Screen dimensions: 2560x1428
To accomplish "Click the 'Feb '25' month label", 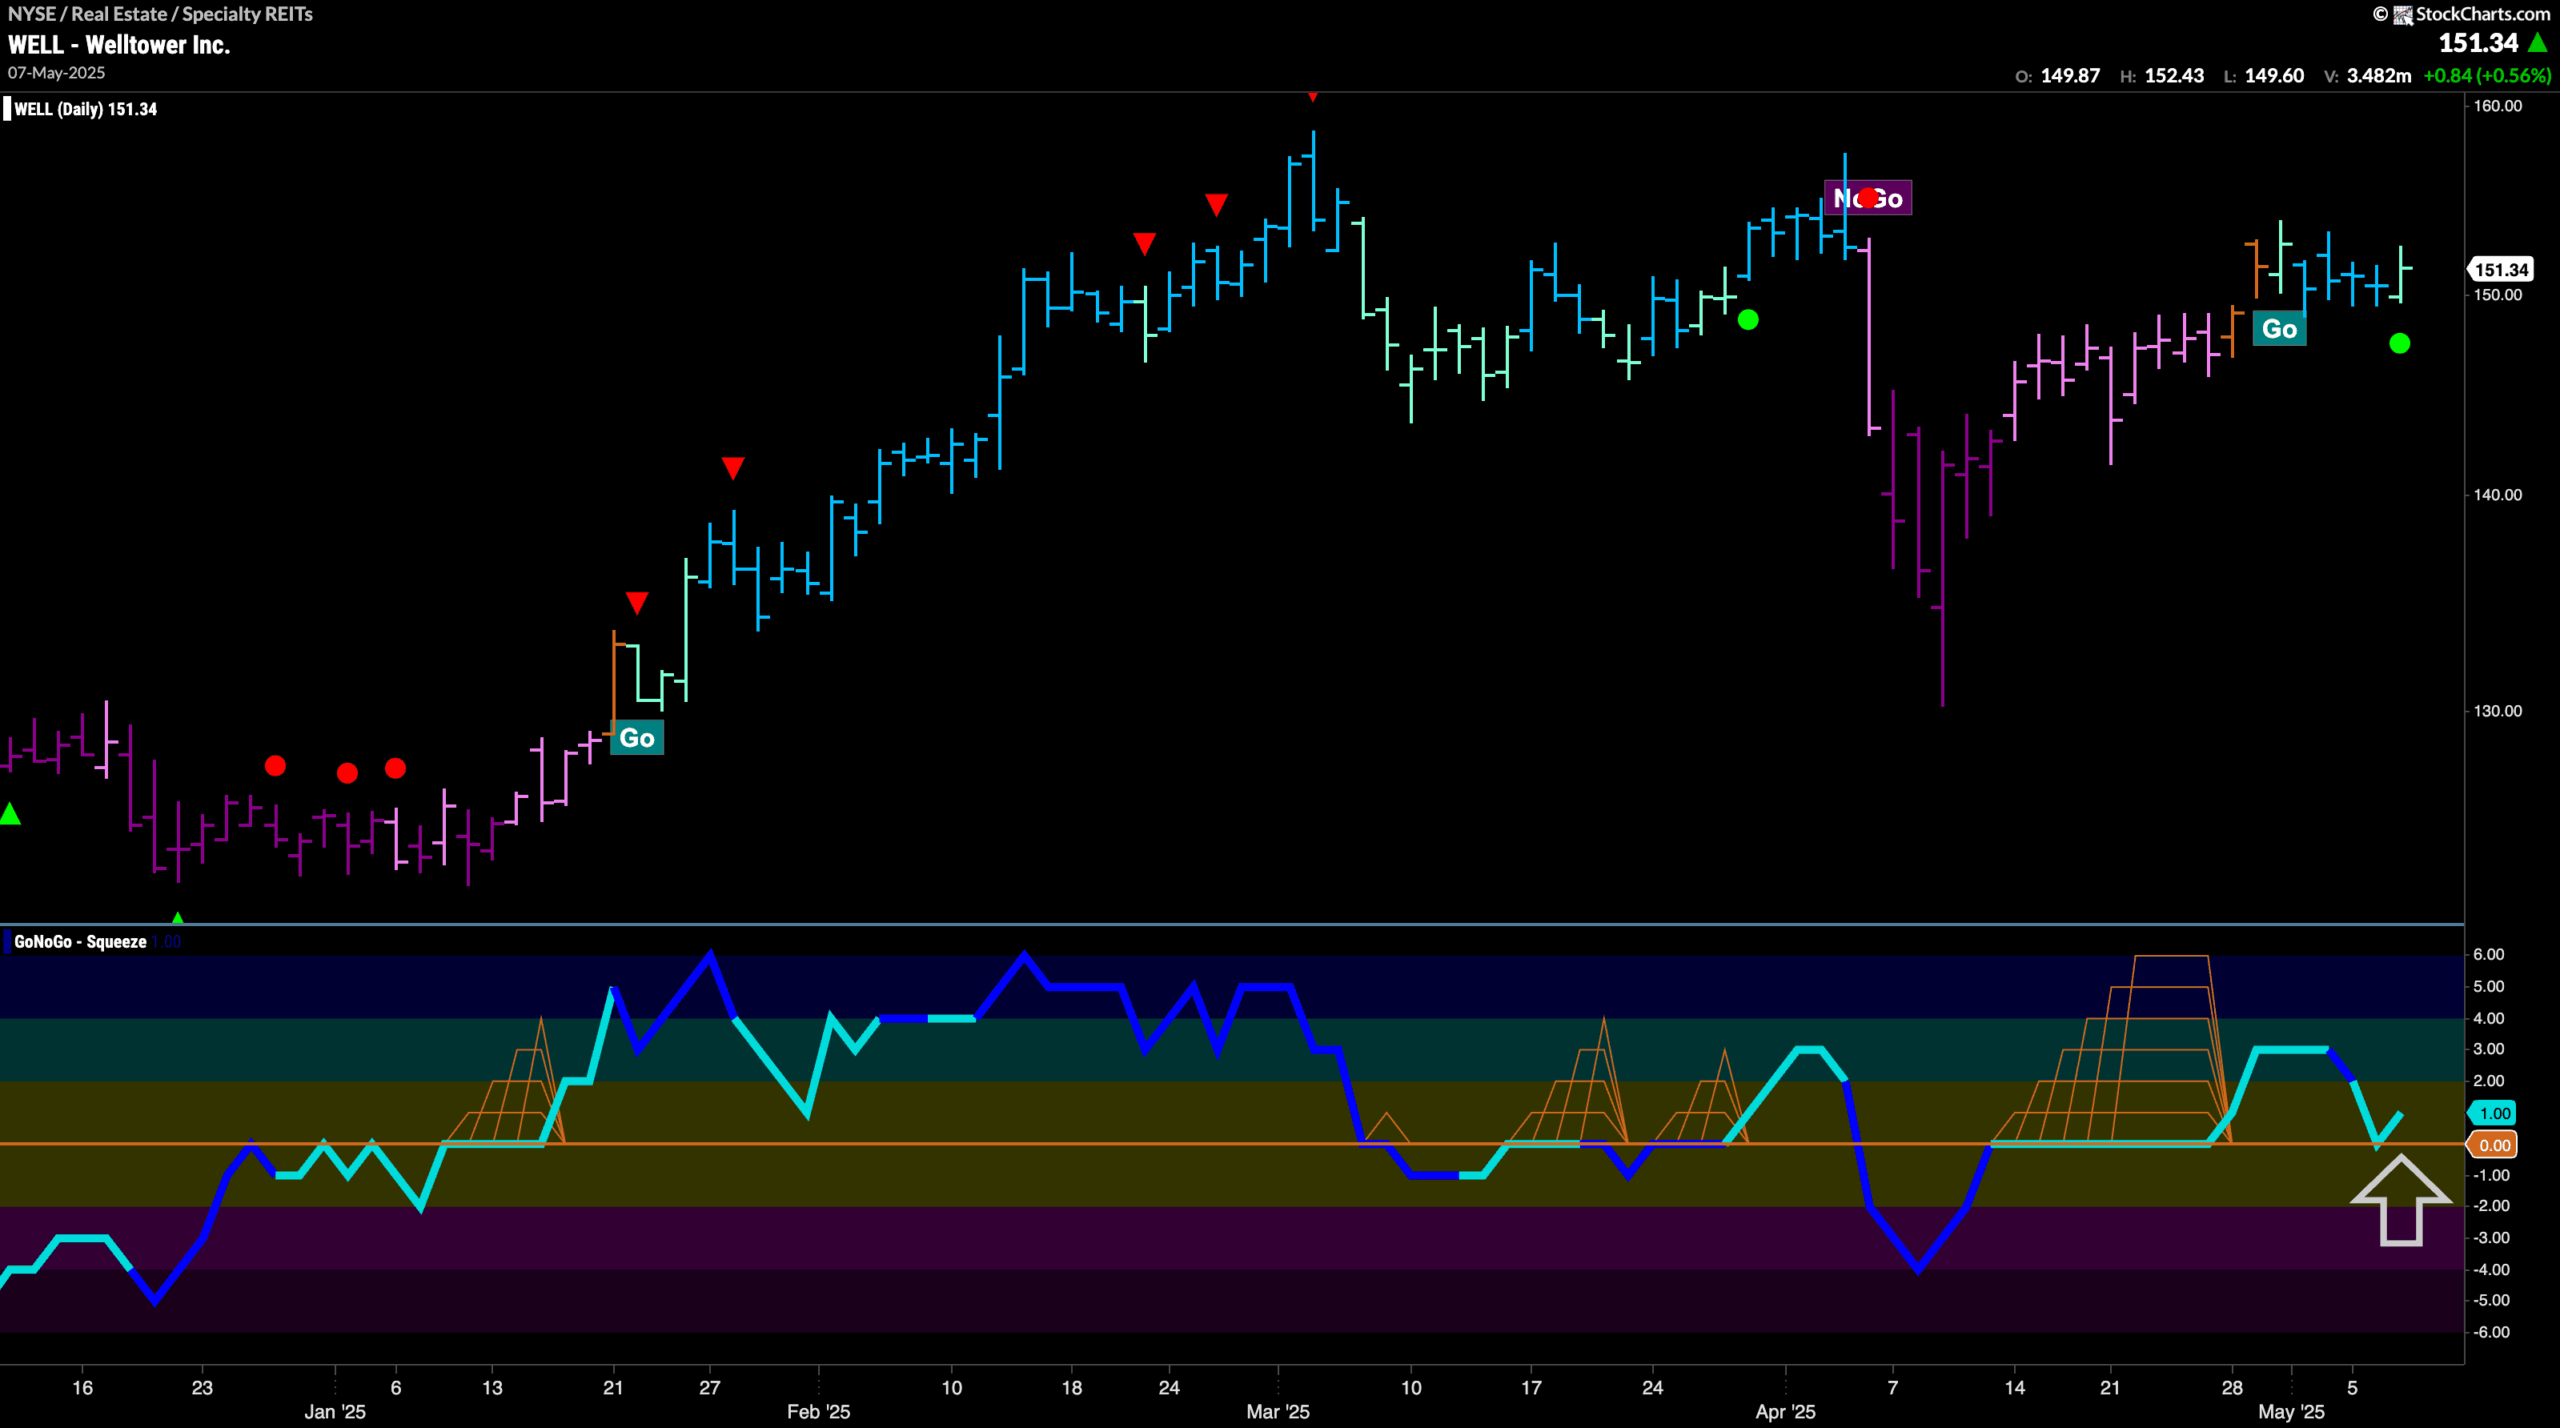I will [818, 1412].
